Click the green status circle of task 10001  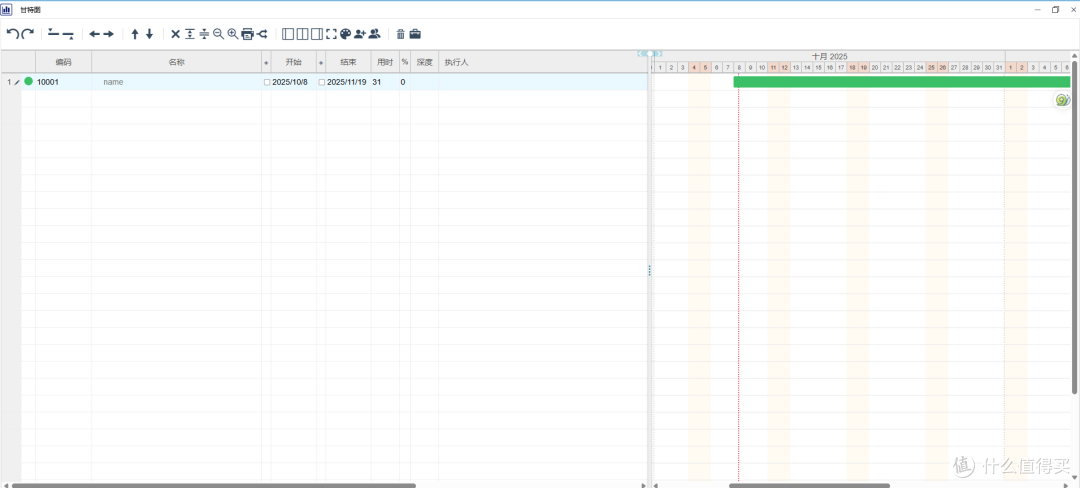click(x=28, y=81)
